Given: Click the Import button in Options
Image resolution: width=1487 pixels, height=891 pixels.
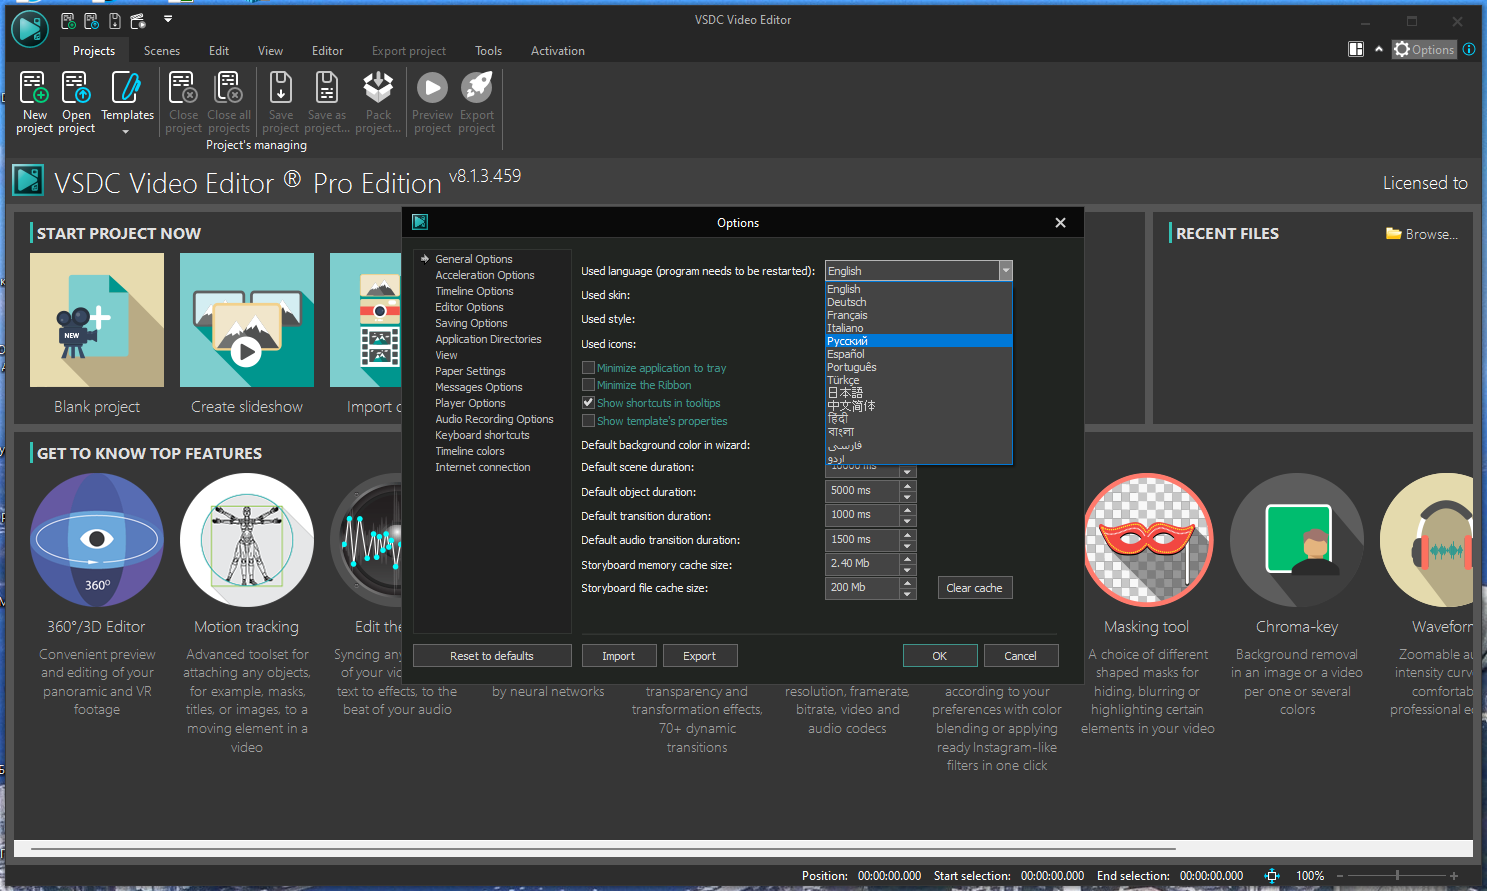Looking at the screenshot, I should 619,656.
